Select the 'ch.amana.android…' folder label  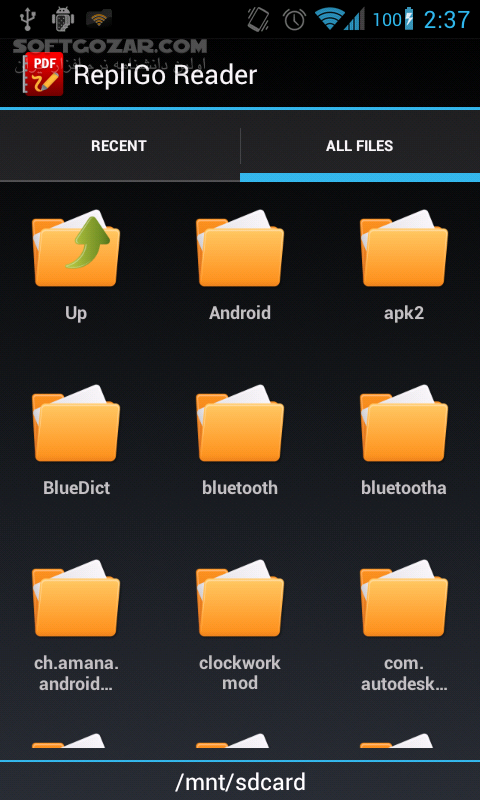tap(76, 673)
